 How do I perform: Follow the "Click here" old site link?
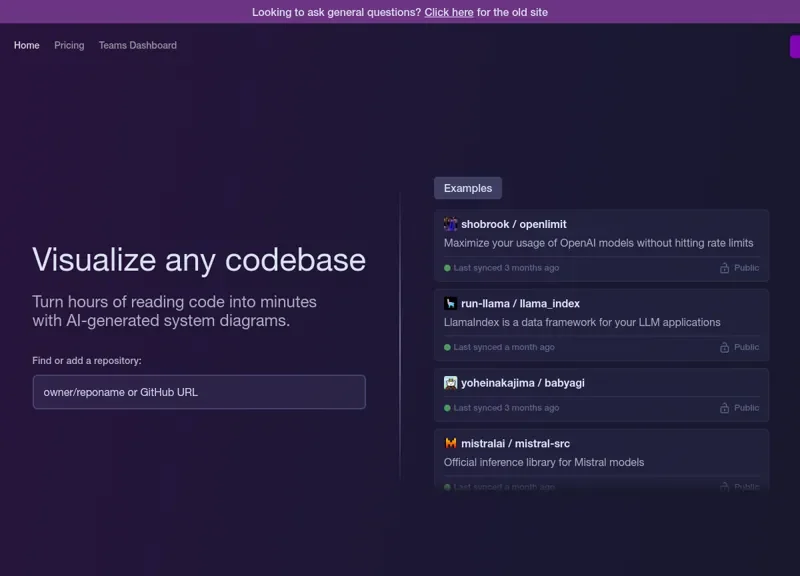(449, 12)
